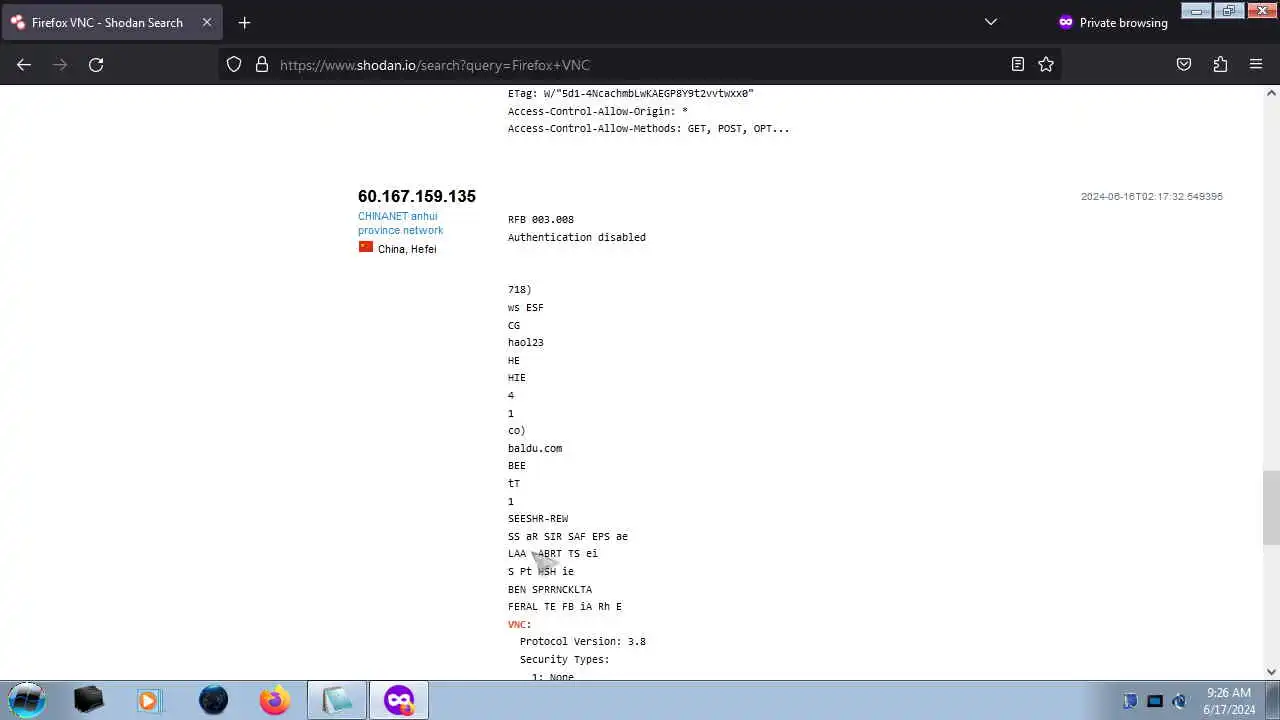
Task: Click the Private browsing indicator label
Action: pos(1112,22)
